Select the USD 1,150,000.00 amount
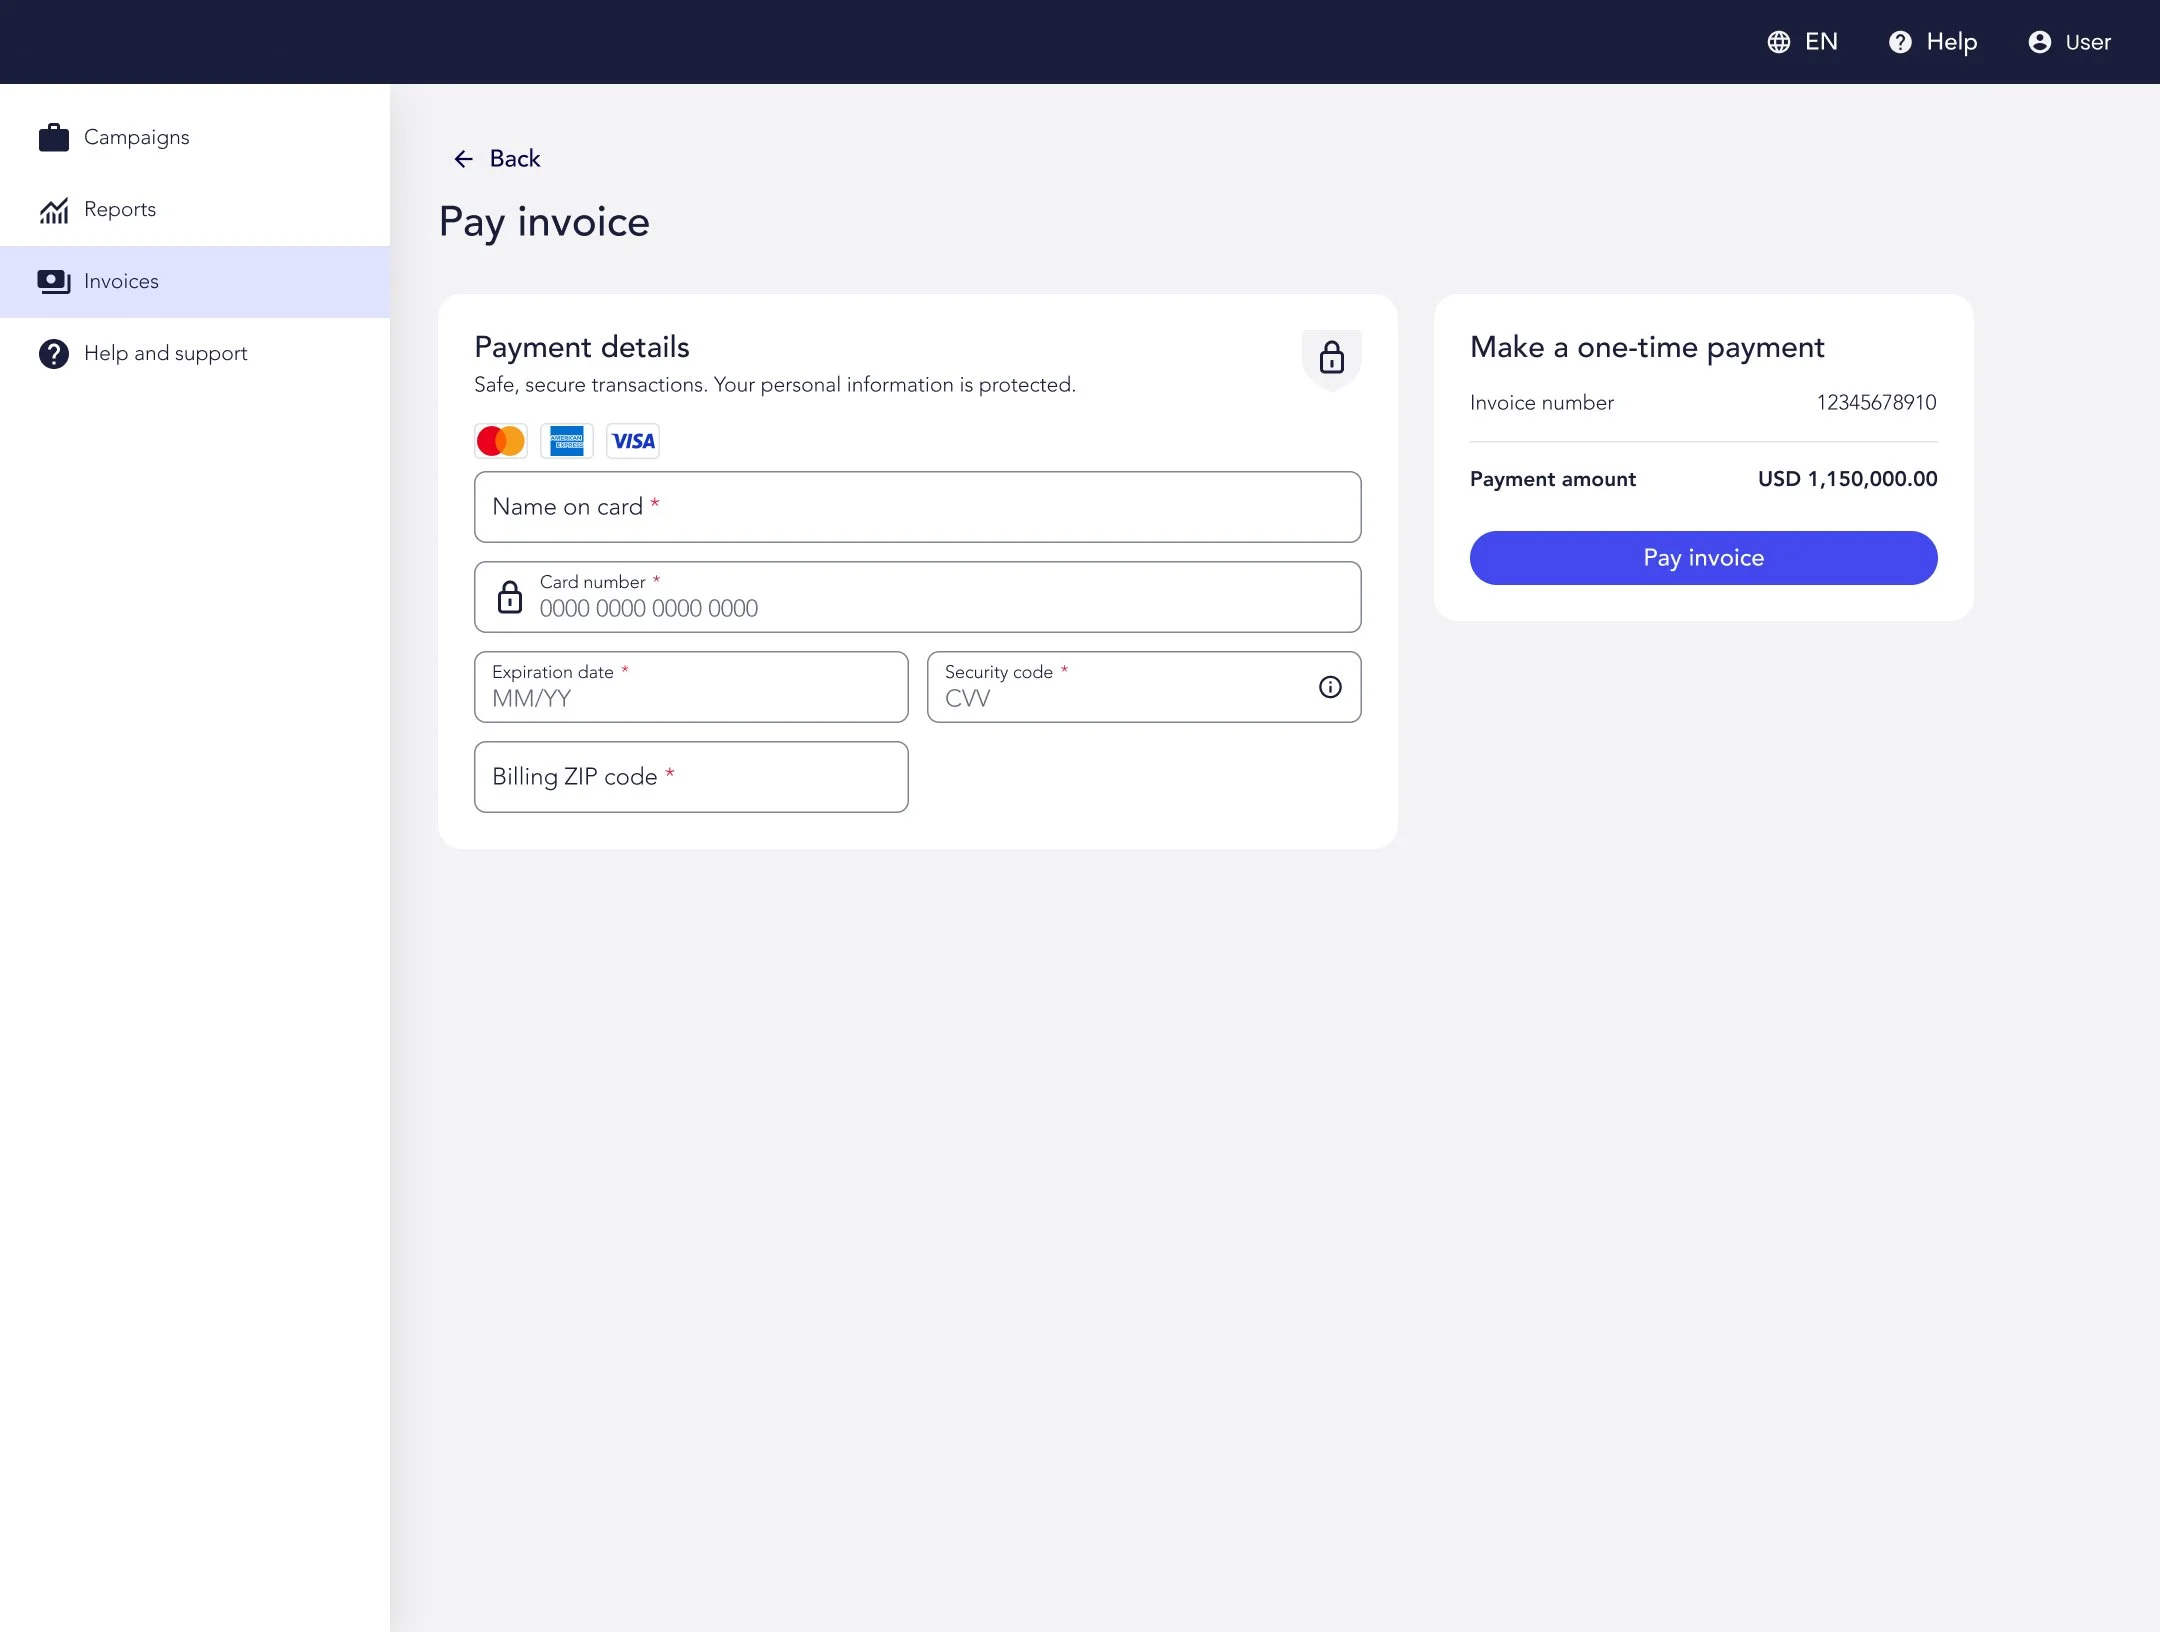This screenshot has height=1632, width=2160. tap(1848, 479)
